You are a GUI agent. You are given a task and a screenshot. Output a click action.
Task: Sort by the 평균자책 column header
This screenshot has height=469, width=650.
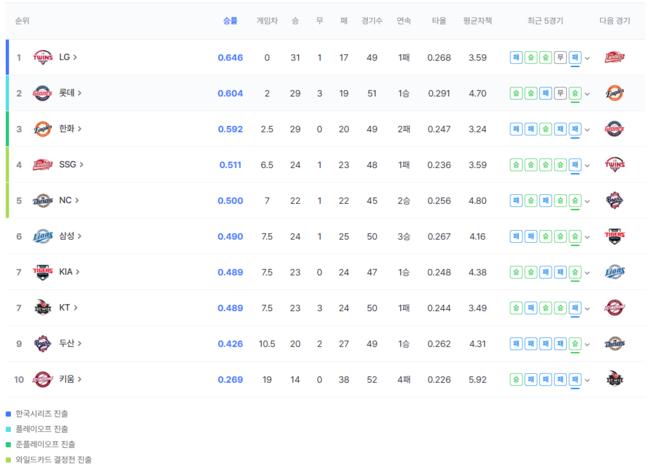pos(478,21)
